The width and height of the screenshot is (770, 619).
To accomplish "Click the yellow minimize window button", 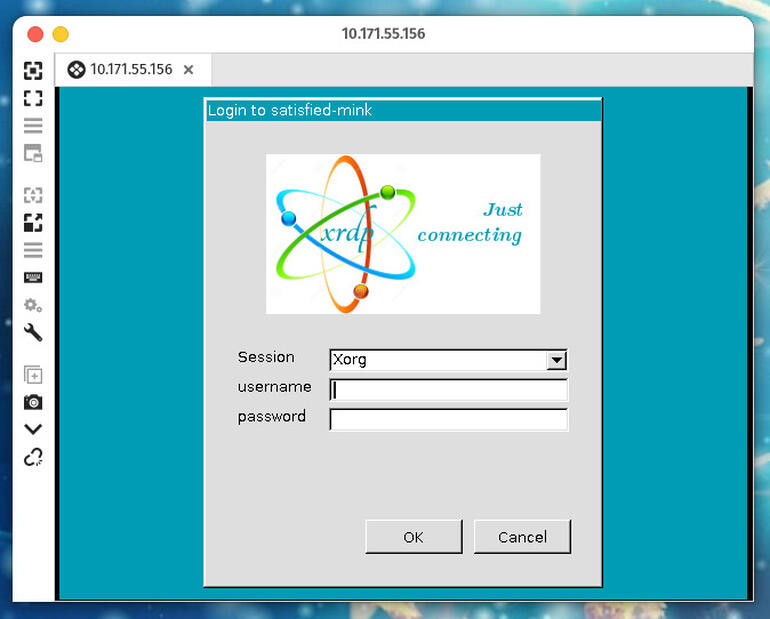I will 60,34.
